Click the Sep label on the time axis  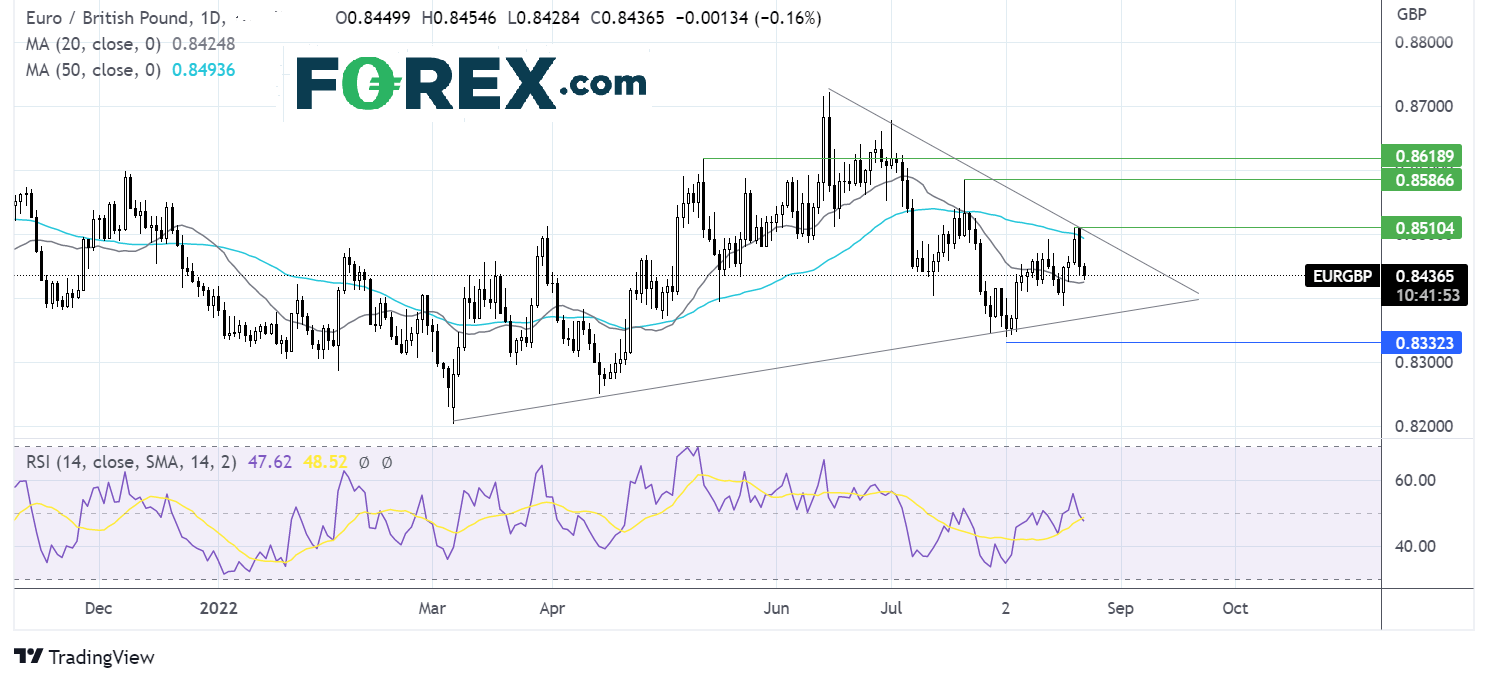pos(1121,607)
